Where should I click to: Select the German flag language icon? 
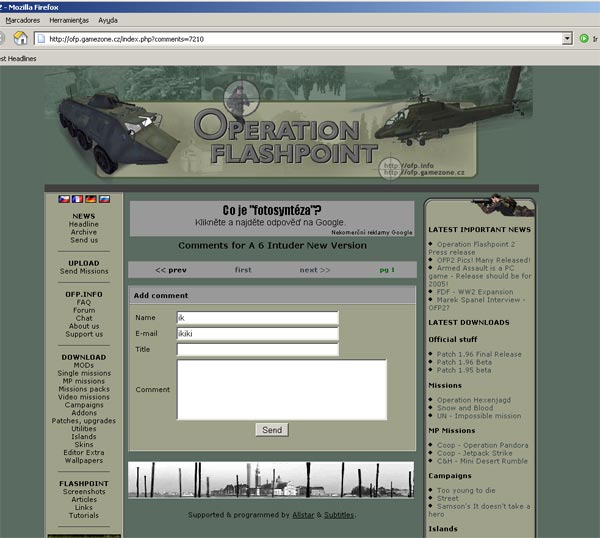point(91,199)
